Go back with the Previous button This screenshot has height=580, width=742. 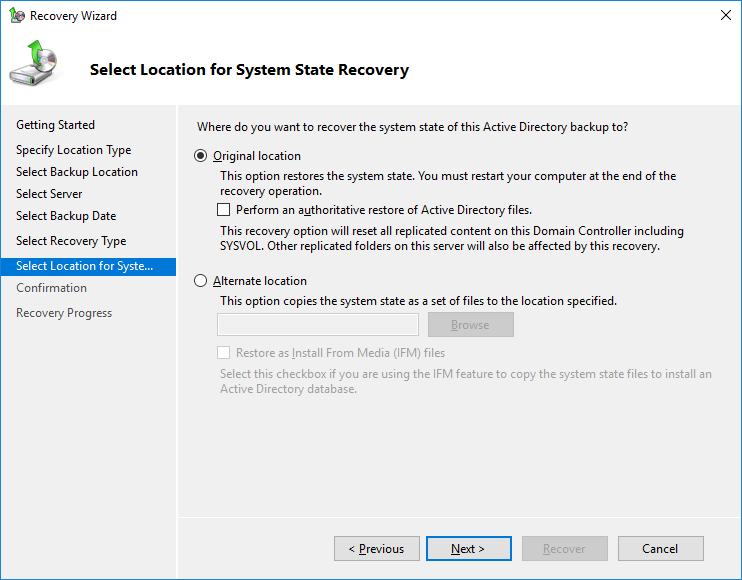[x=376, y=549]
